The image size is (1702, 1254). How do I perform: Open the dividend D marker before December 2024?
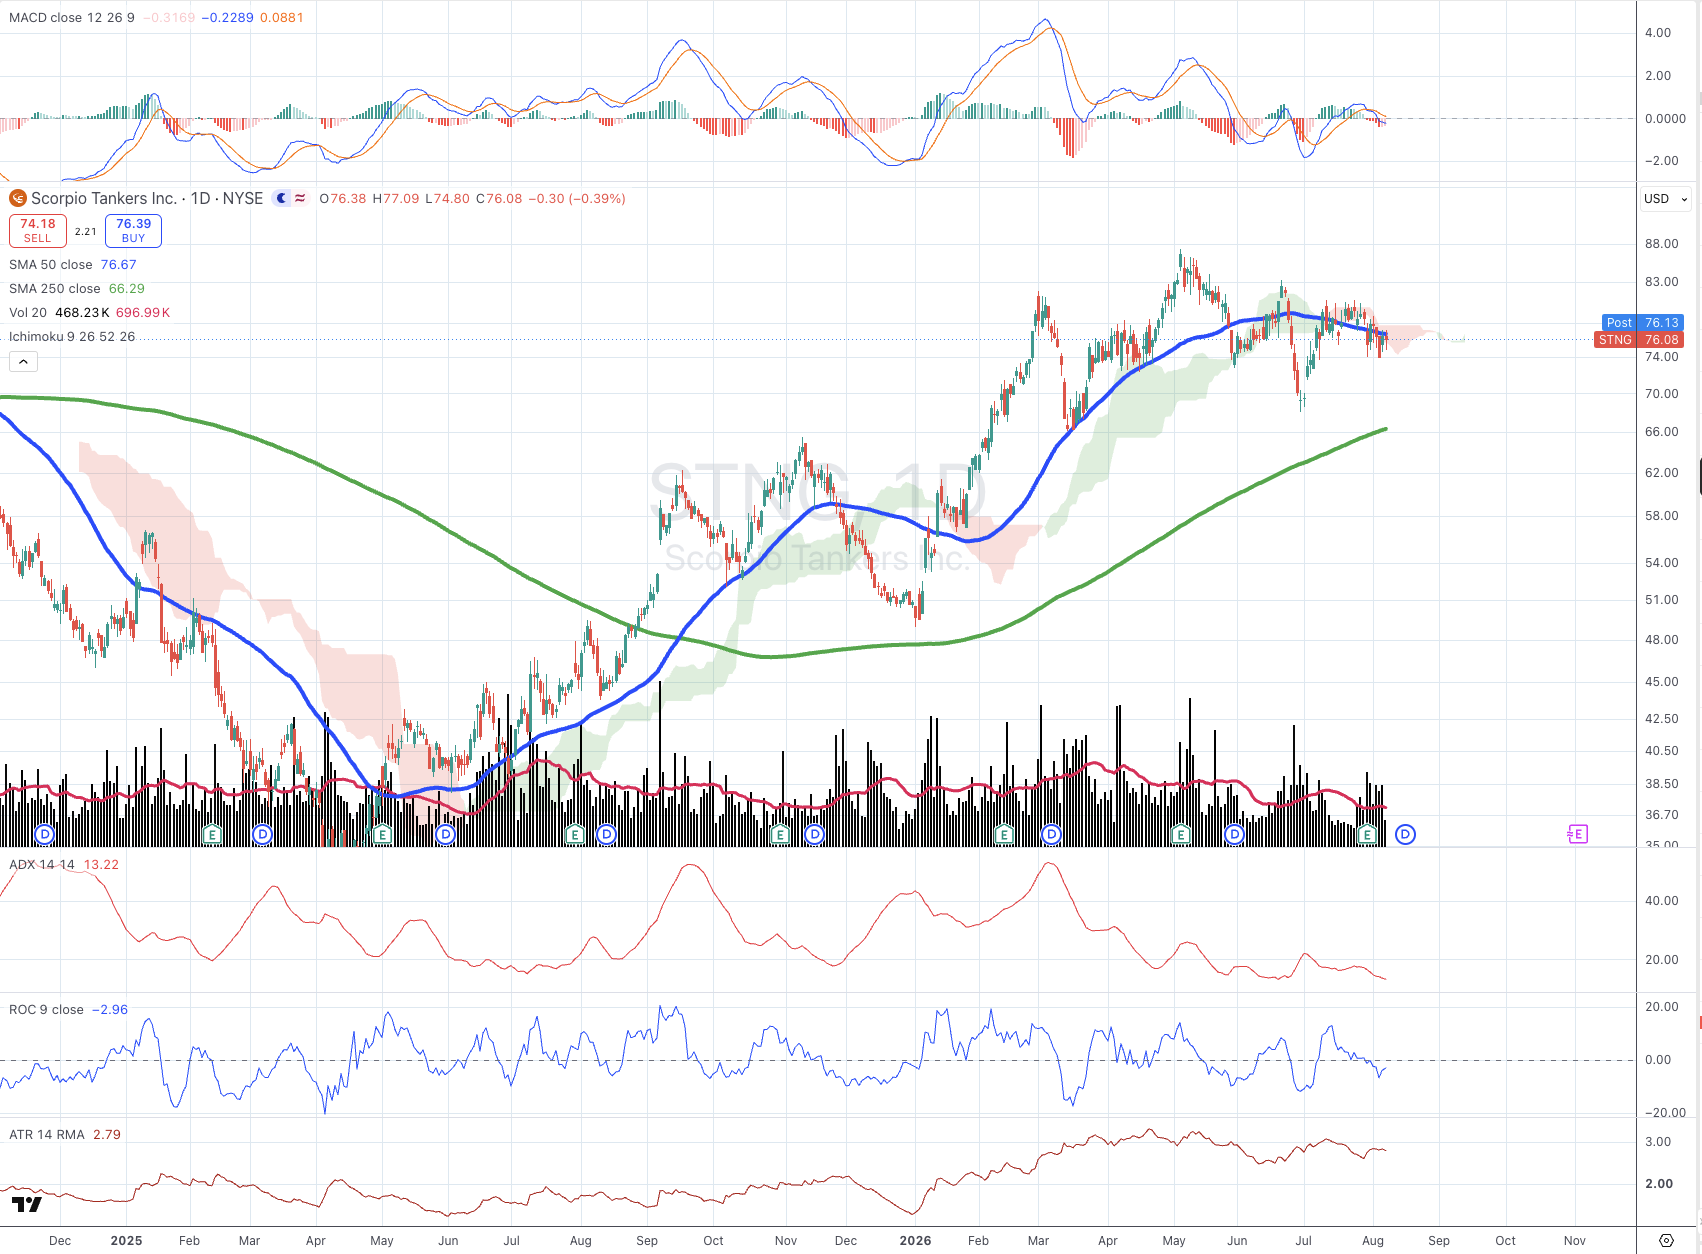pyautogui.click(x=44, y=834)
